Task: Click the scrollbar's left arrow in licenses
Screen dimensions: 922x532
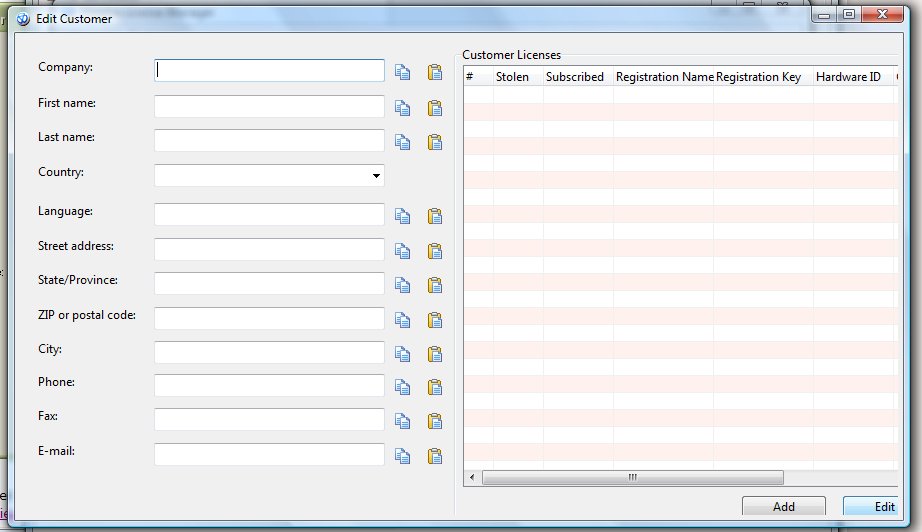Action: pyautogui.click(x=472, y=477)
